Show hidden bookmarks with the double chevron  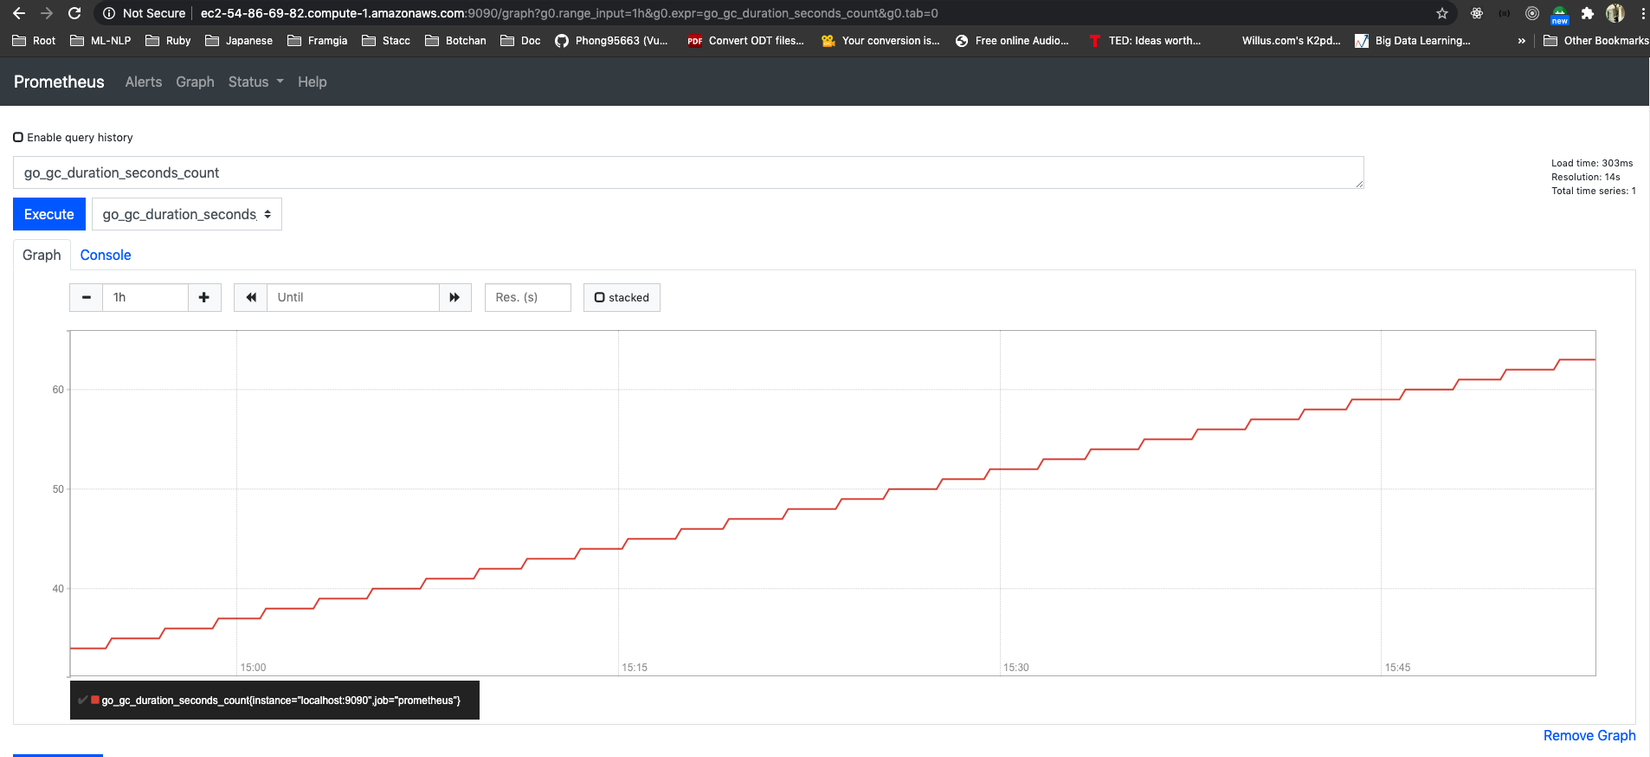tap(1521, 41)
